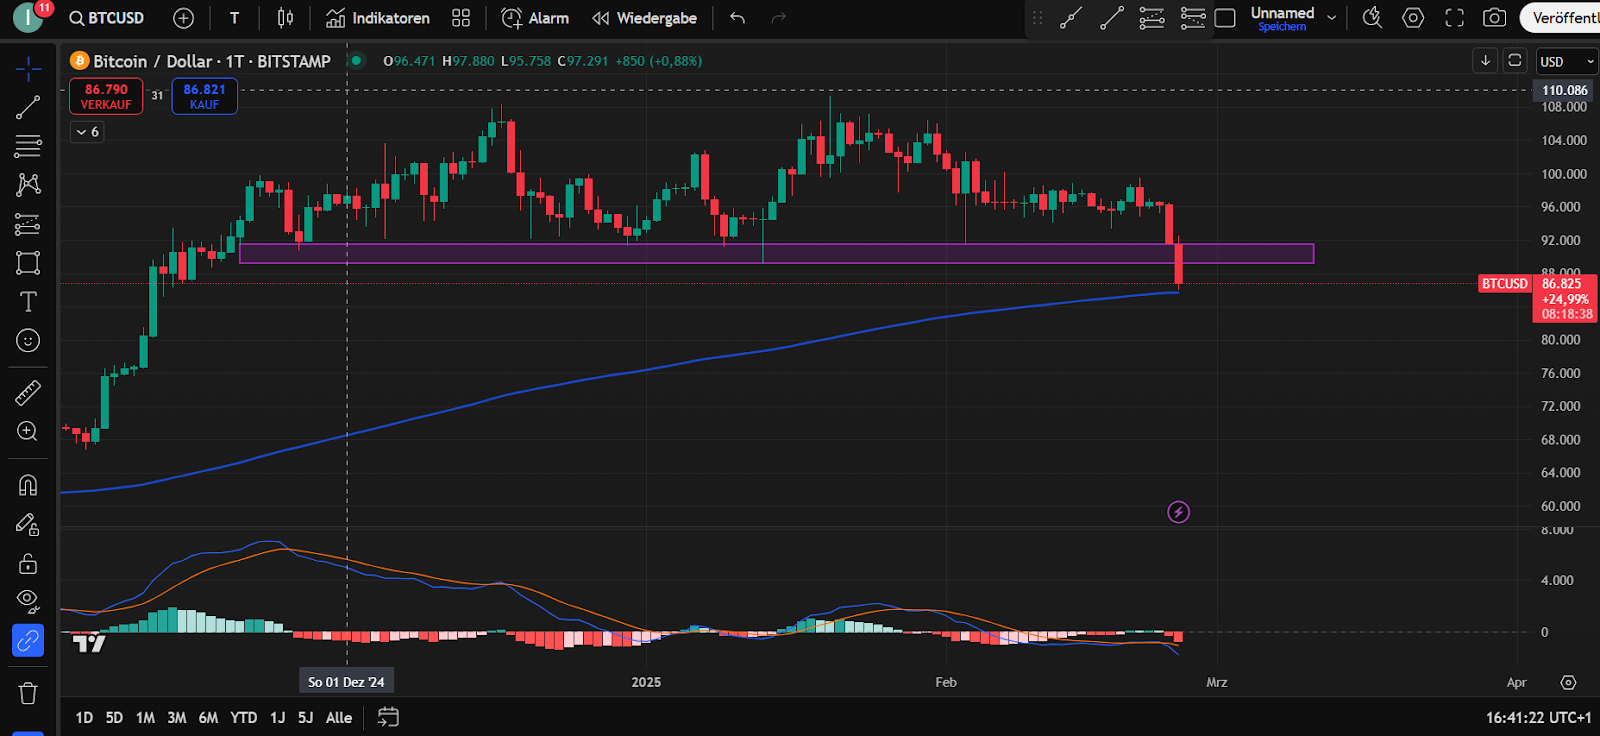Open the geometric shapes tool

[28, 263]
